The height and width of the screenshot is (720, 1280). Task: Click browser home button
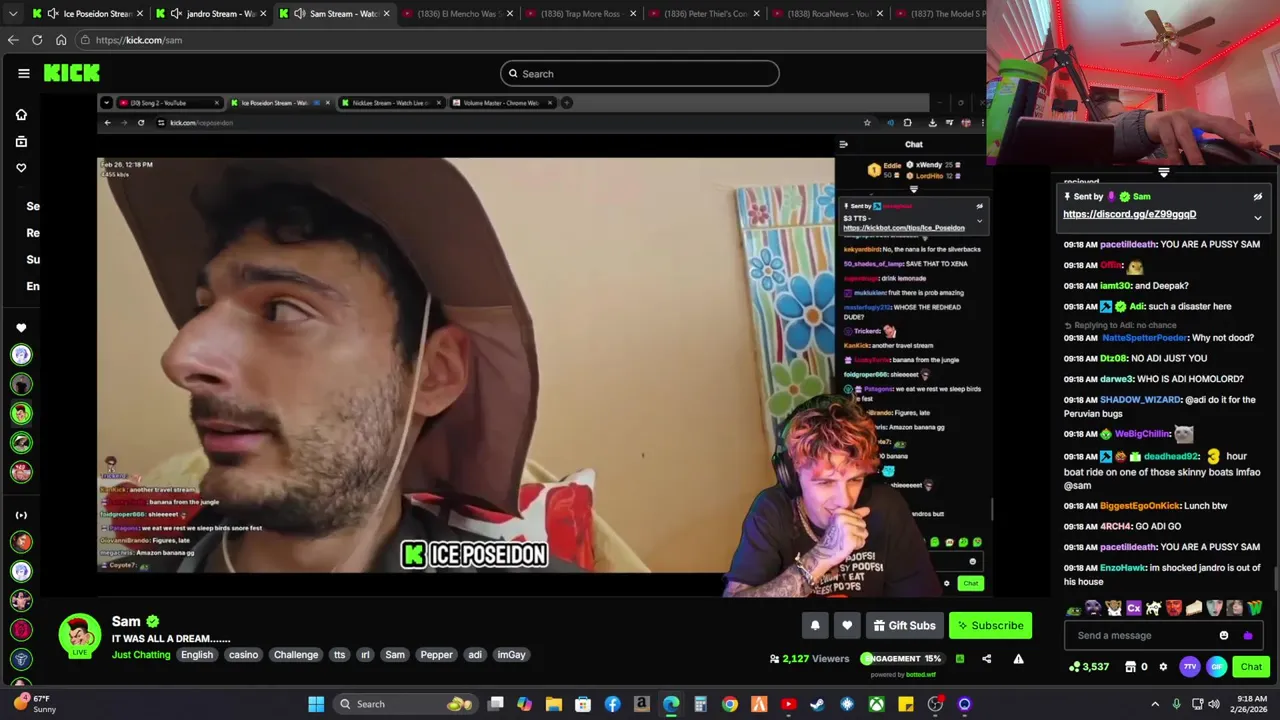coord(61,40)
